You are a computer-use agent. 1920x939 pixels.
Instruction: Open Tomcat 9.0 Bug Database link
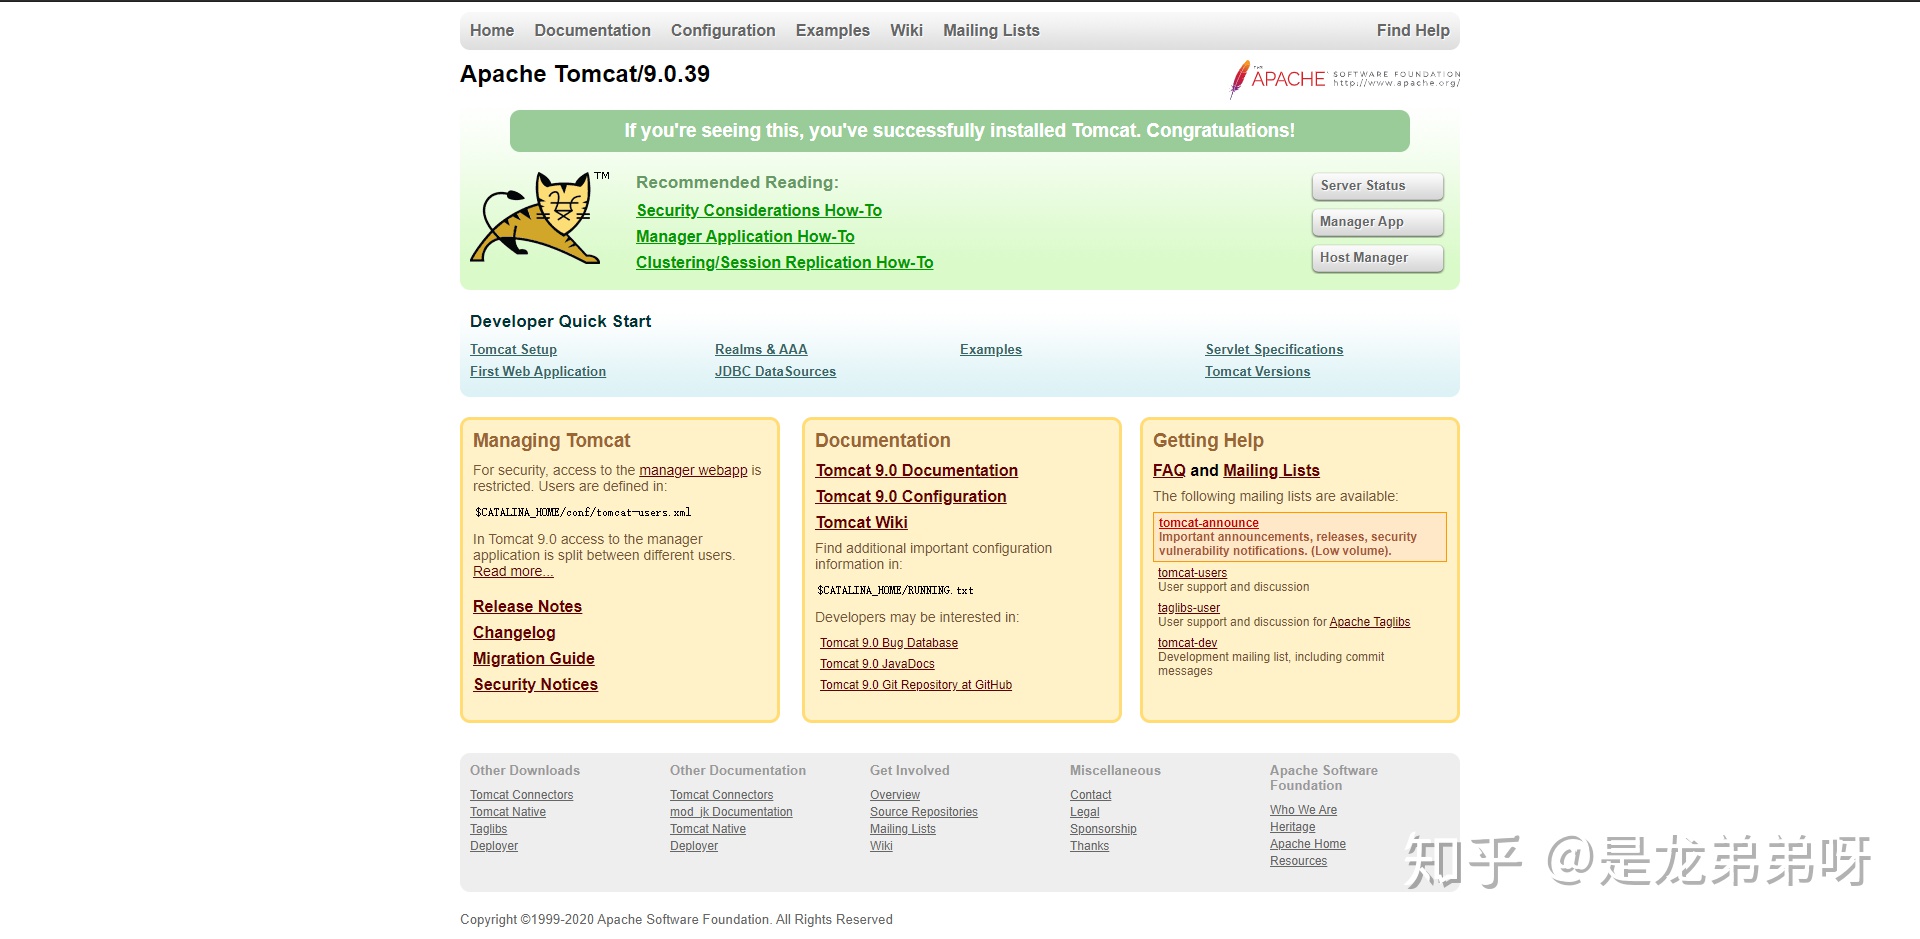[x=889, y=644]
